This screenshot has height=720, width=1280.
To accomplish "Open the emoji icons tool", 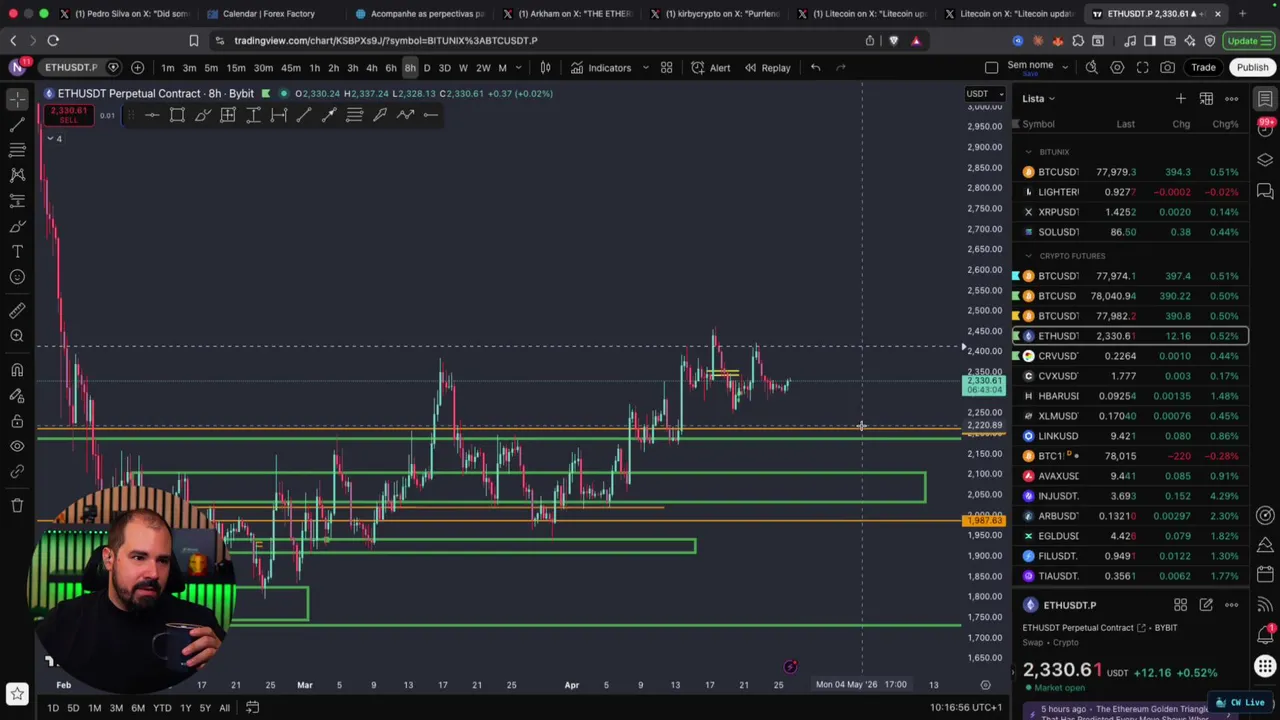I will pos(17,277).
